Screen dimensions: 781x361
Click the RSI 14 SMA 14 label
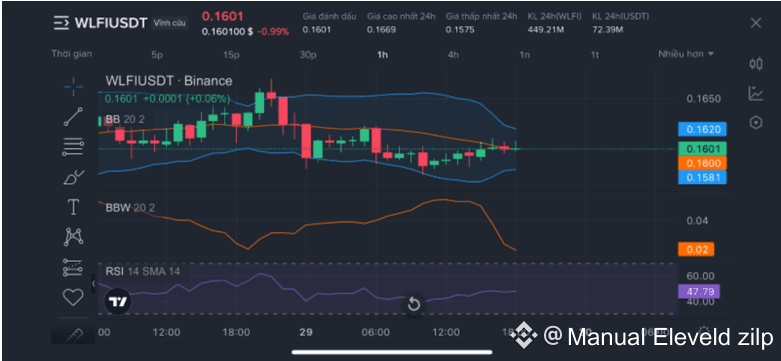(142, 271)
